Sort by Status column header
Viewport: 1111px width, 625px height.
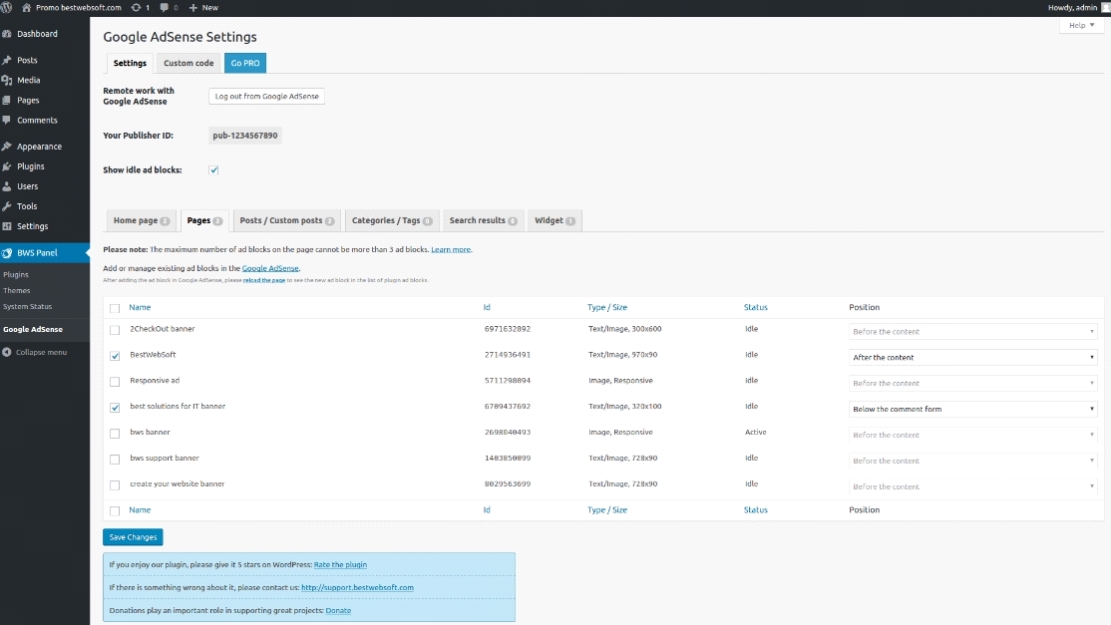pyautogui.click(x=755, y=308)
